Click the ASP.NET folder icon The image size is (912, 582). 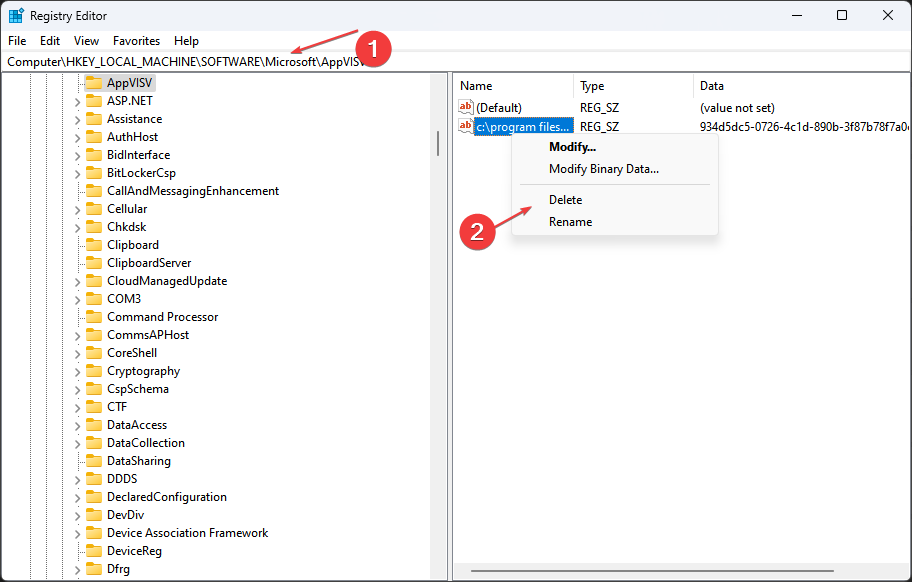[x=94, y=101]
